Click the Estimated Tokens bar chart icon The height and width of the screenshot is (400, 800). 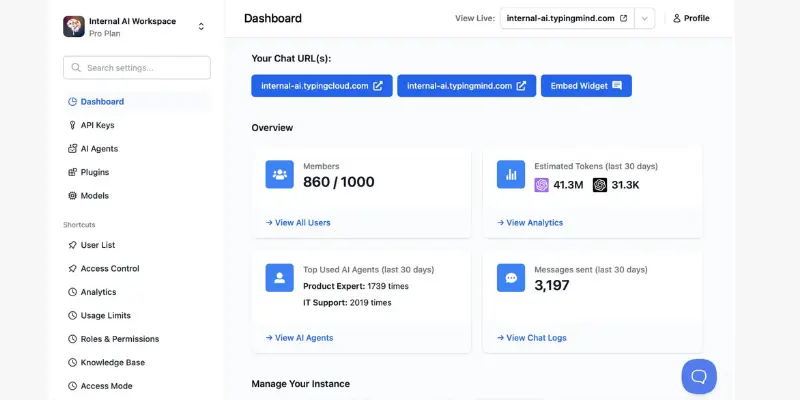pyautogui.click(x=511, y=174)
